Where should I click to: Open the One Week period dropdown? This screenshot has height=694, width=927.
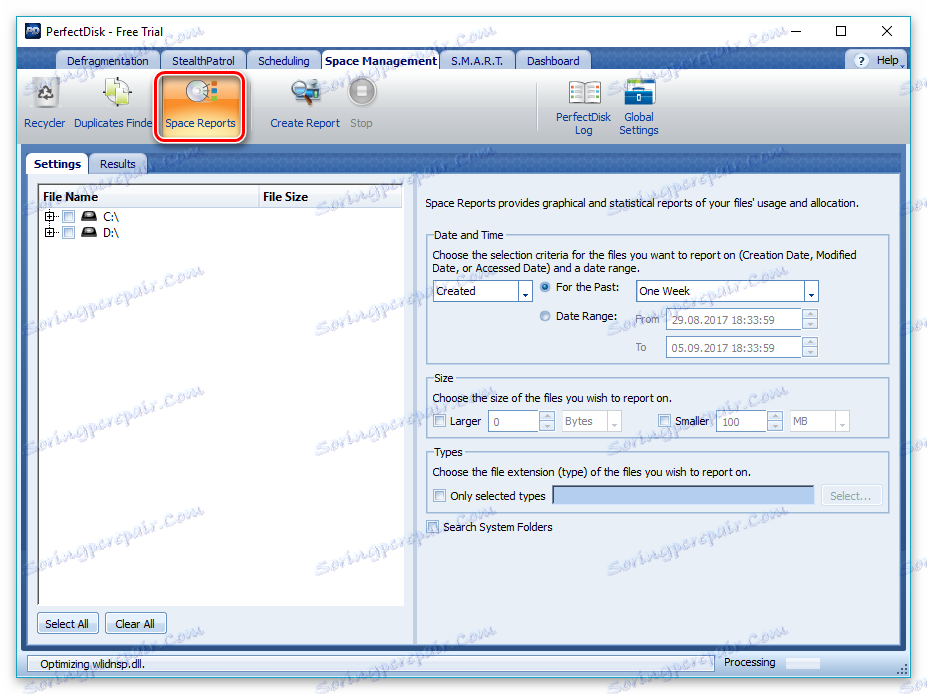coord(811,291)
